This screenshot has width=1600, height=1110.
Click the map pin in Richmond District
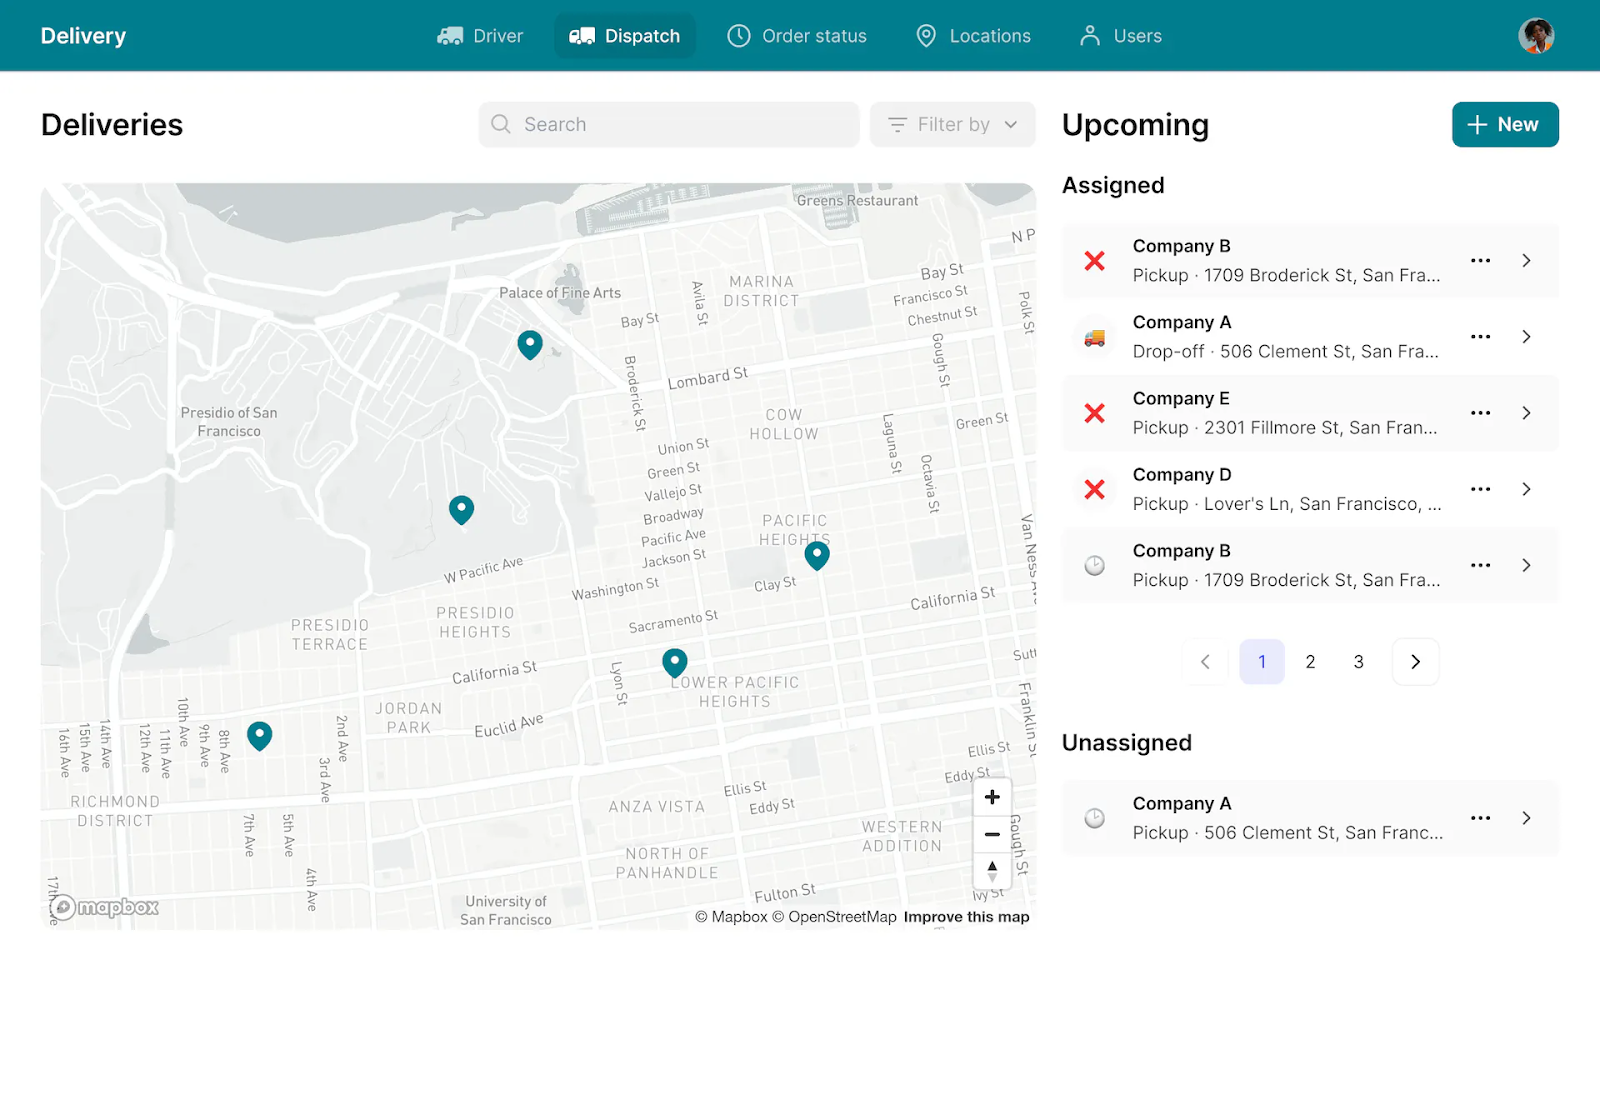(x=260, y=735)
